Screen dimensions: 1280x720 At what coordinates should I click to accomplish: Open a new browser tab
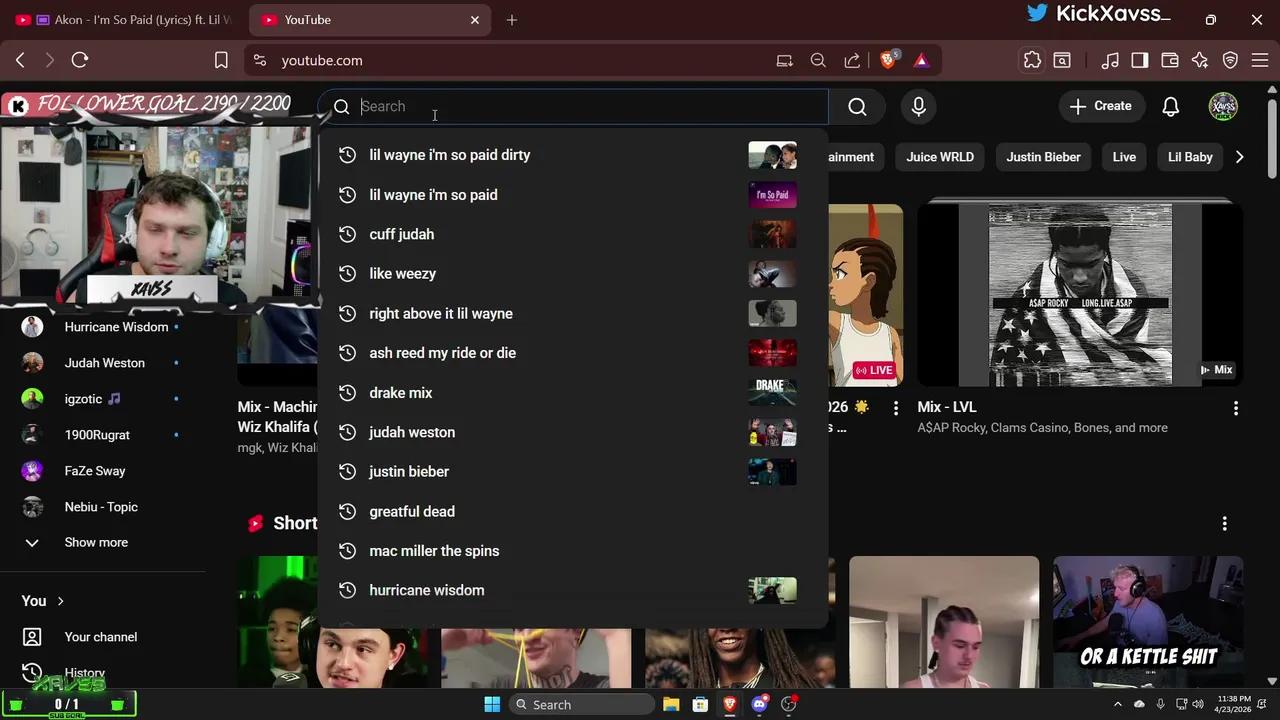click(x=512, y=20)
